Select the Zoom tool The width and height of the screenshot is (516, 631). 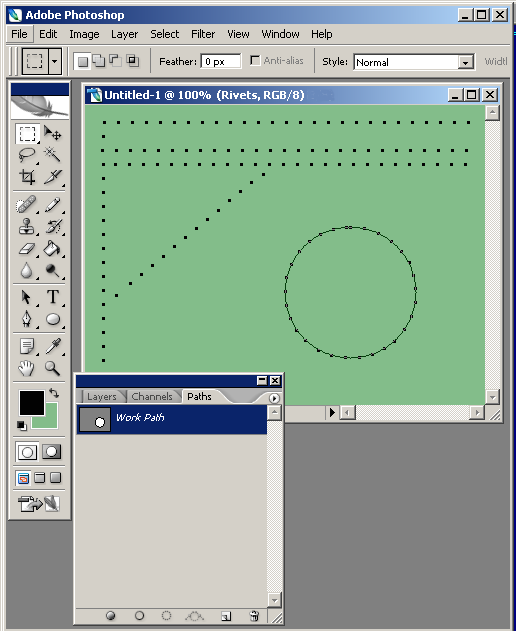tap(52, 368)
